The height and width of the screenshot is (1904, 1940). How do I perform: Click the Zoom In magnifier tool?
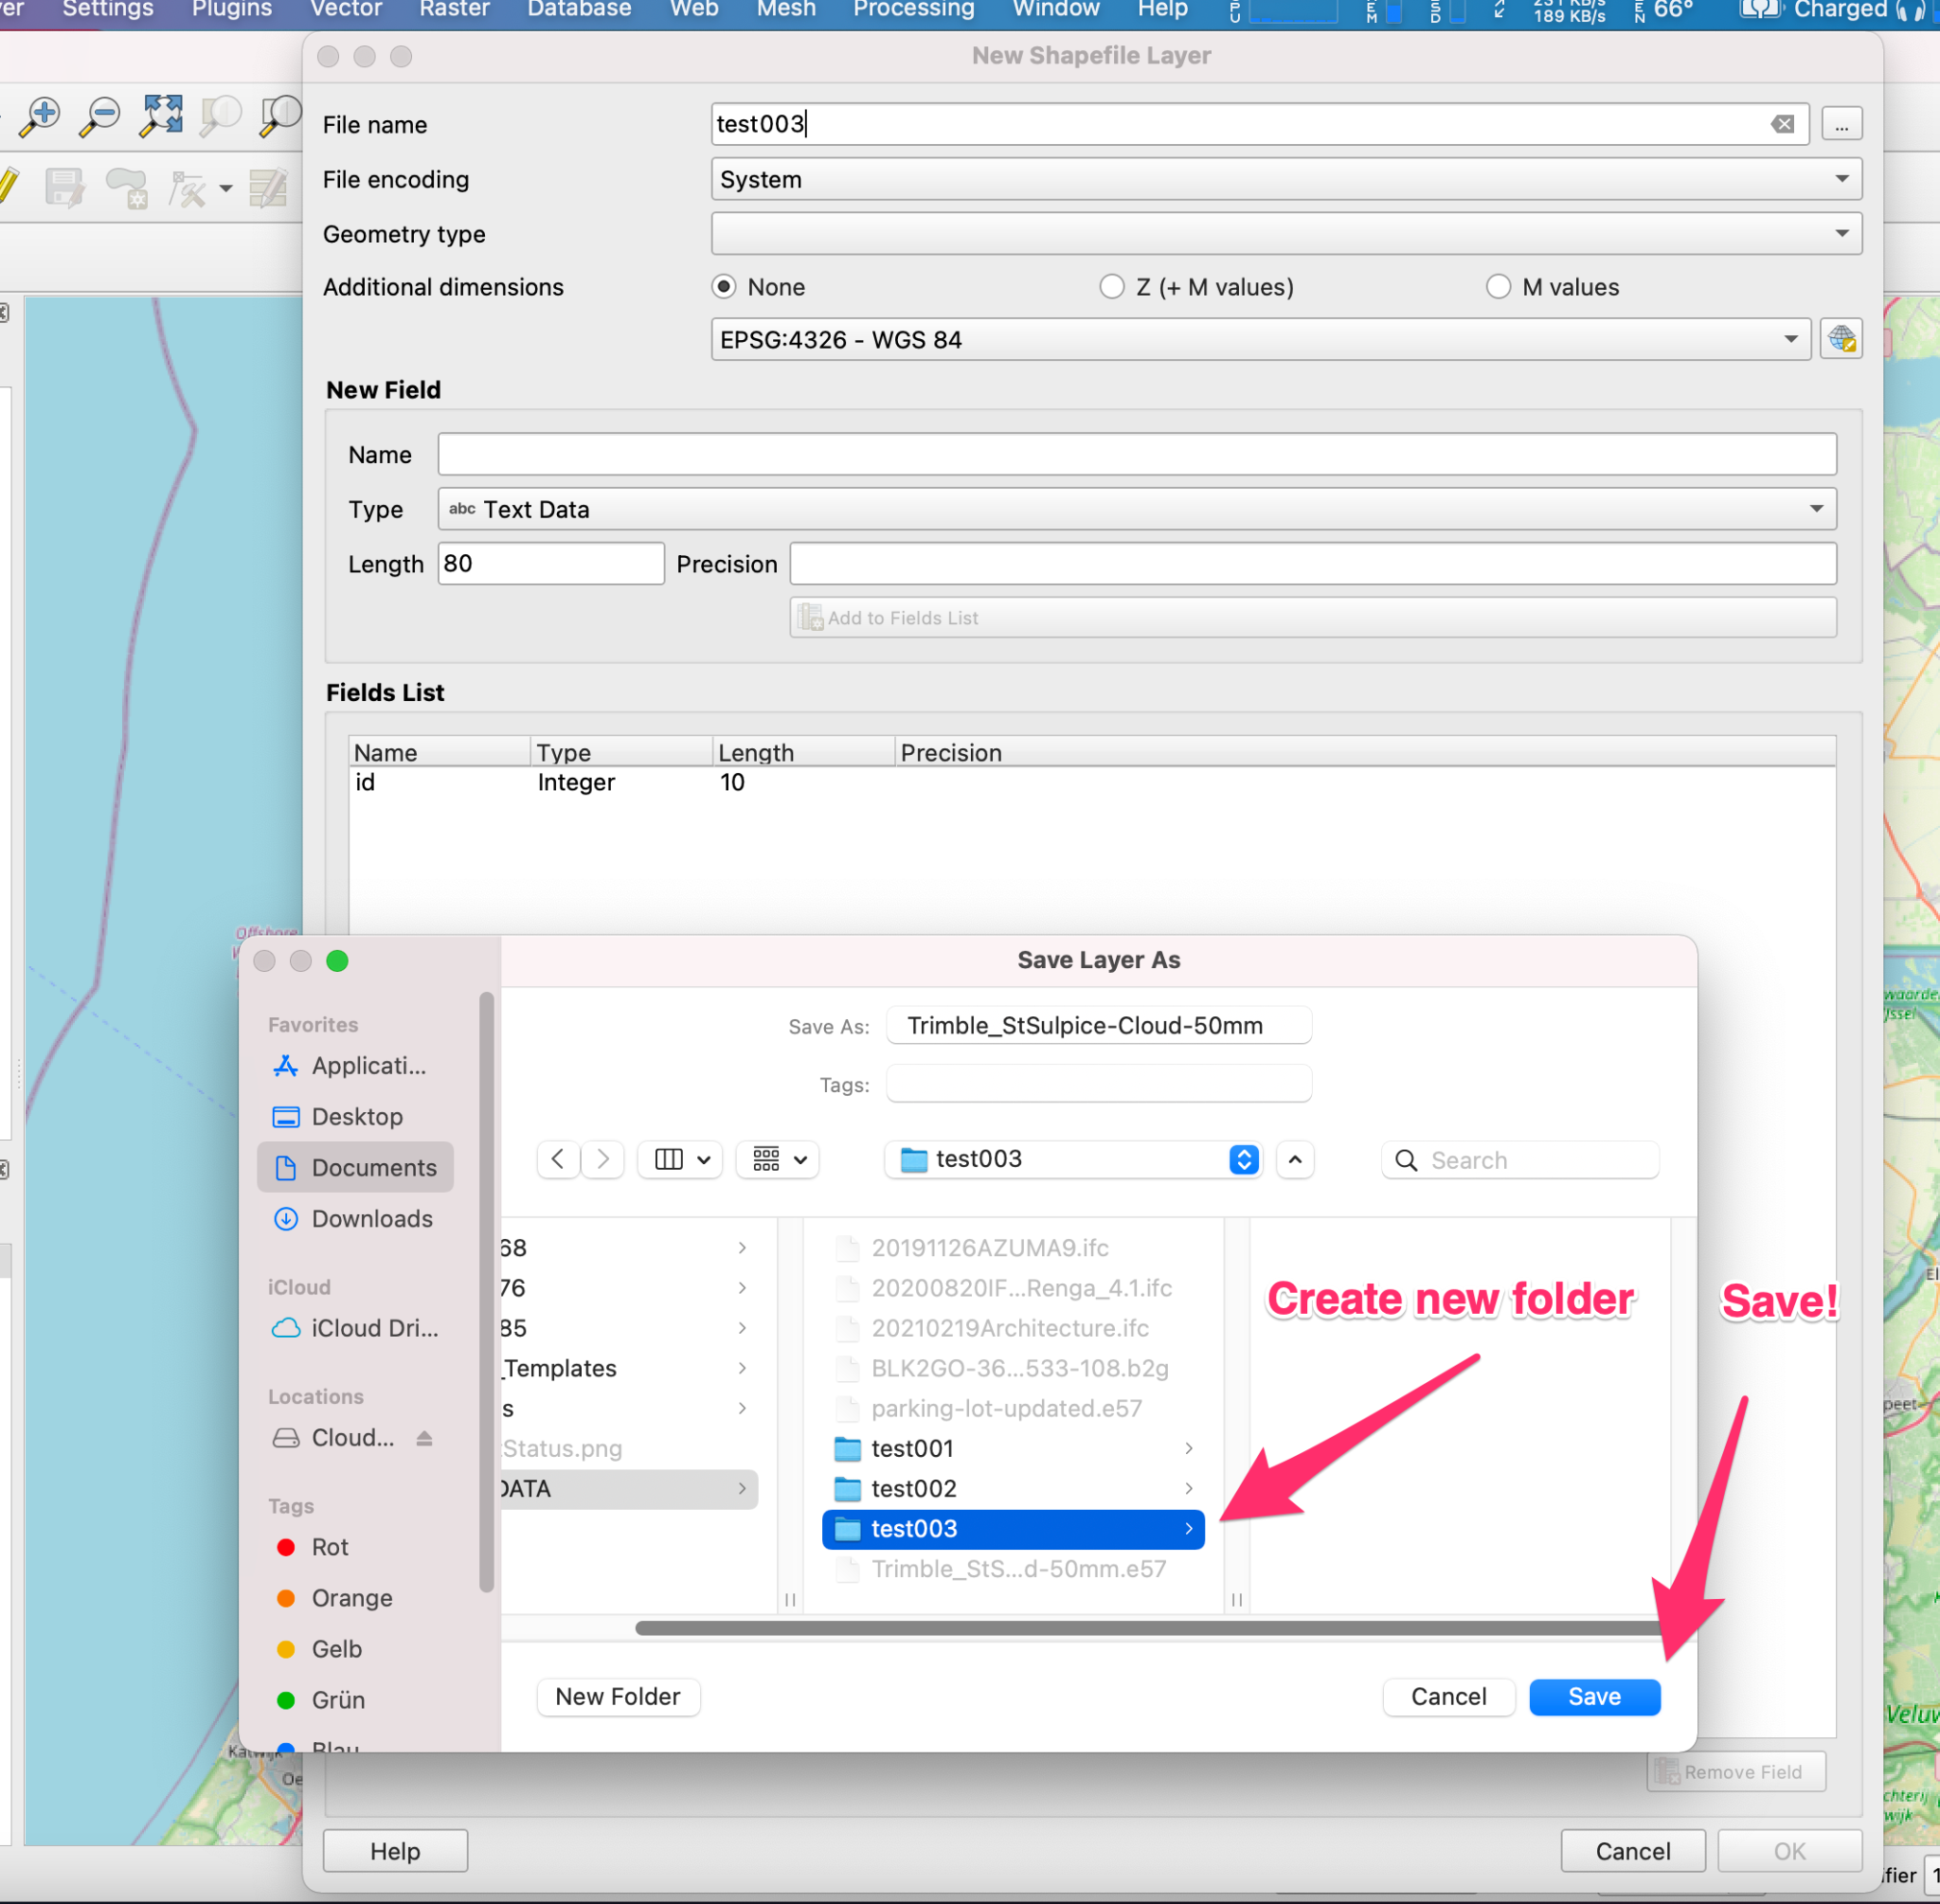click(42, 115)
